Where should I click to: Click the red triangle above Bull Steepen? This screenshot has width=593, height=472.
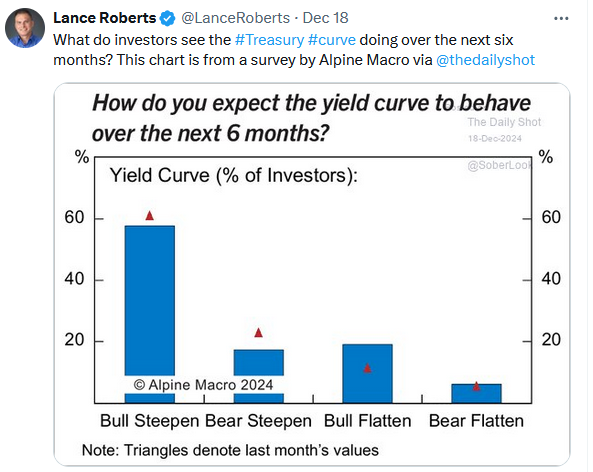click(x=150, y=216)
